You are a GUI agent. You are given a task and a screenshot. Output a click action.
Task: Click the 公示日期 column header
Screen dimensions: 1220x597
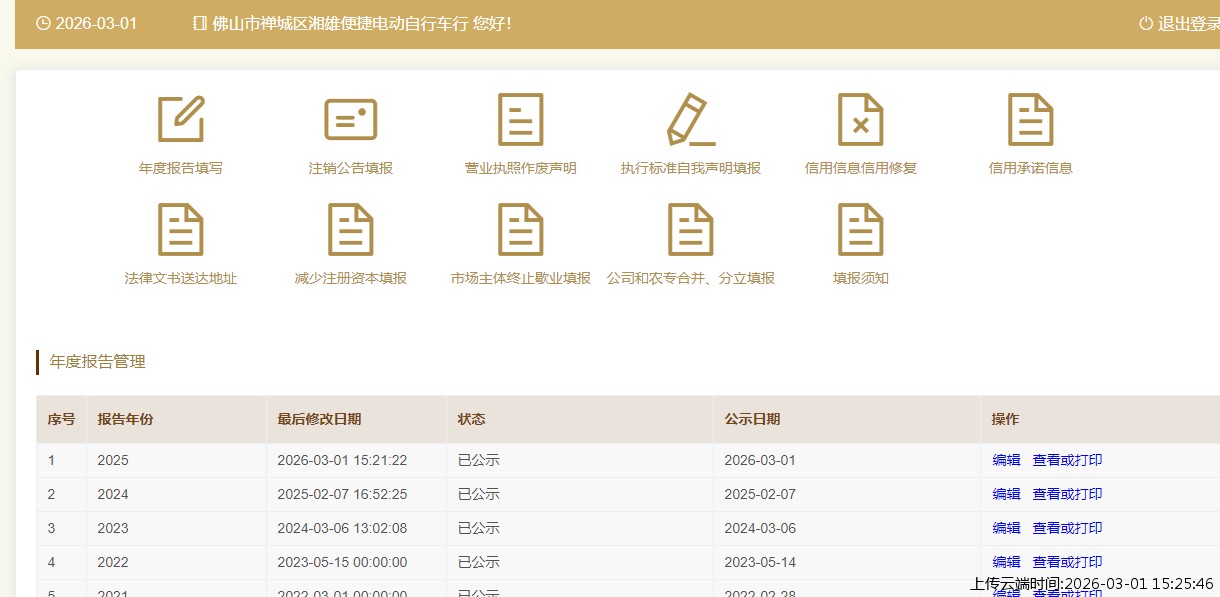(x=752, y=420)
